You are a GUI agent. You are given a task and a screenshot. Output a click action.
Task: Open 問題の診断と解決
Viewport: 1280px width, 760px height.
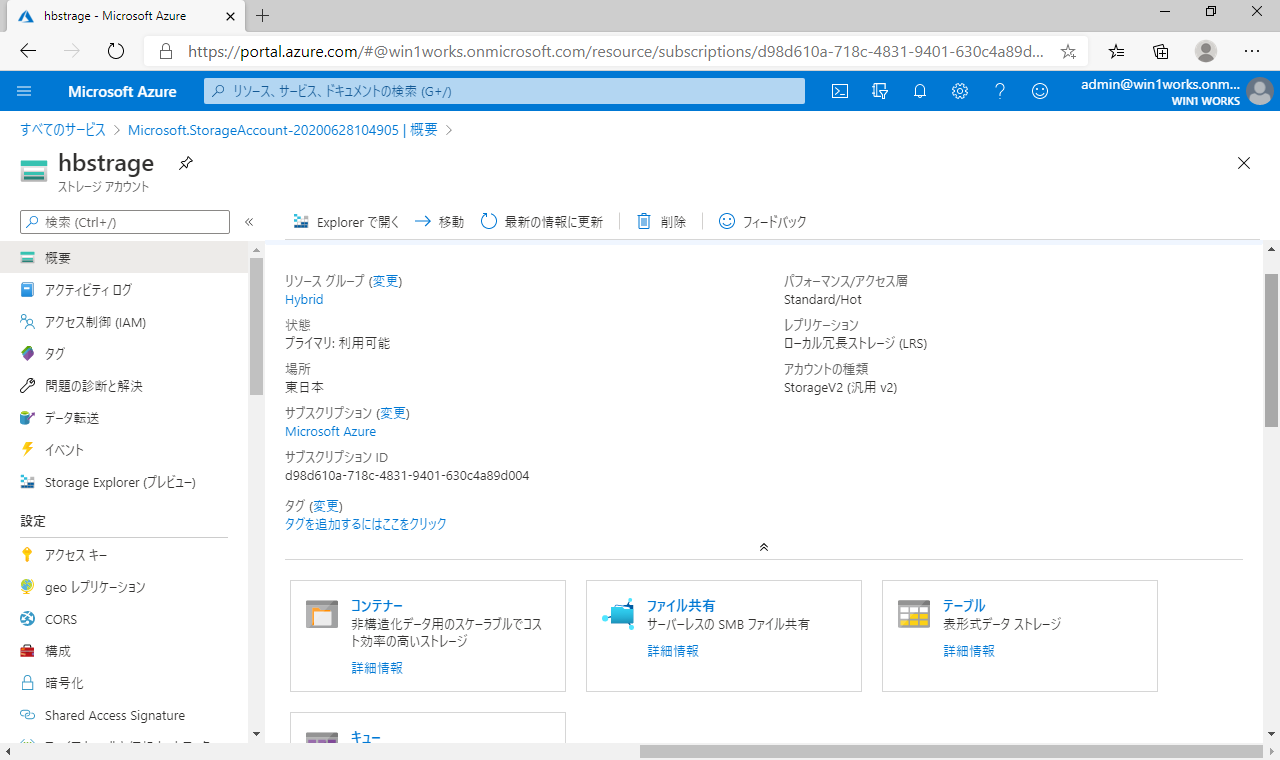[x=124, y=386]
